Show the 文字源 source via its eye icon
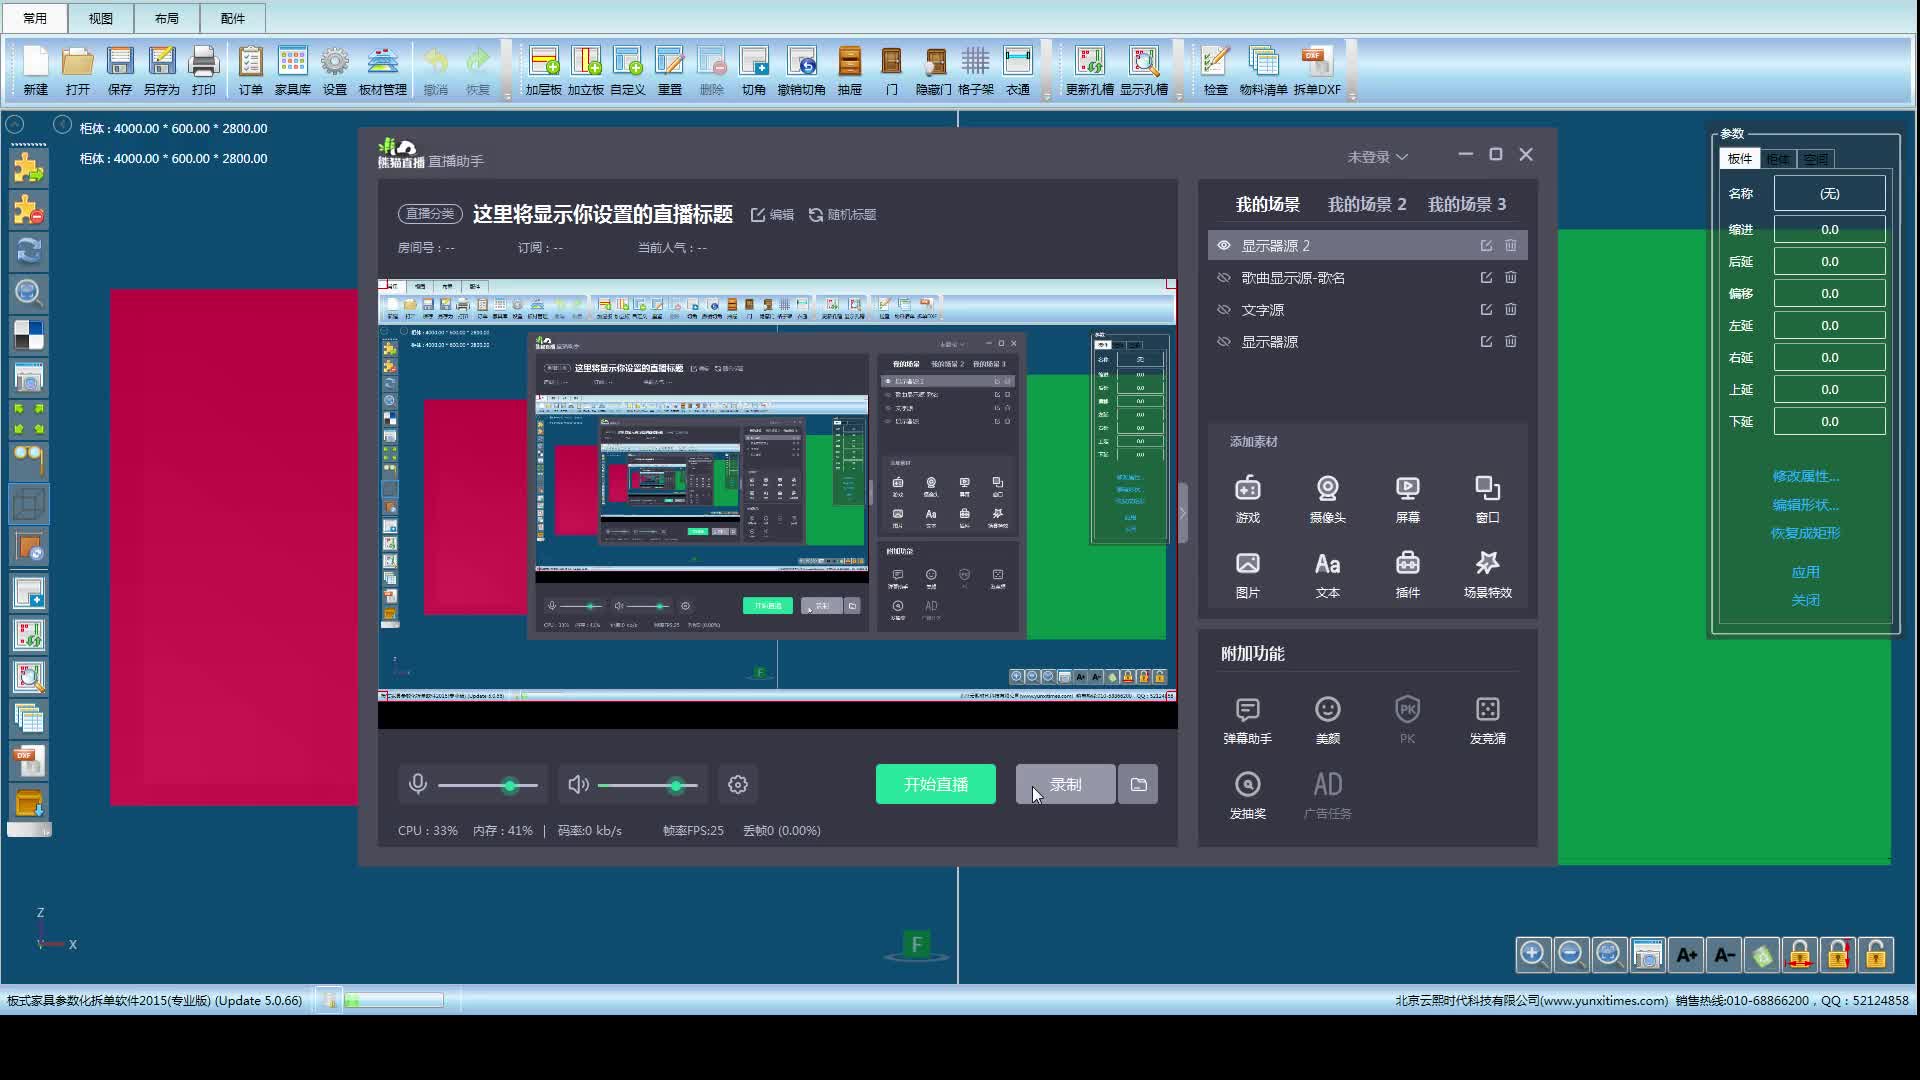Screen dimensions: 1920x1080 click(1224, 310)
